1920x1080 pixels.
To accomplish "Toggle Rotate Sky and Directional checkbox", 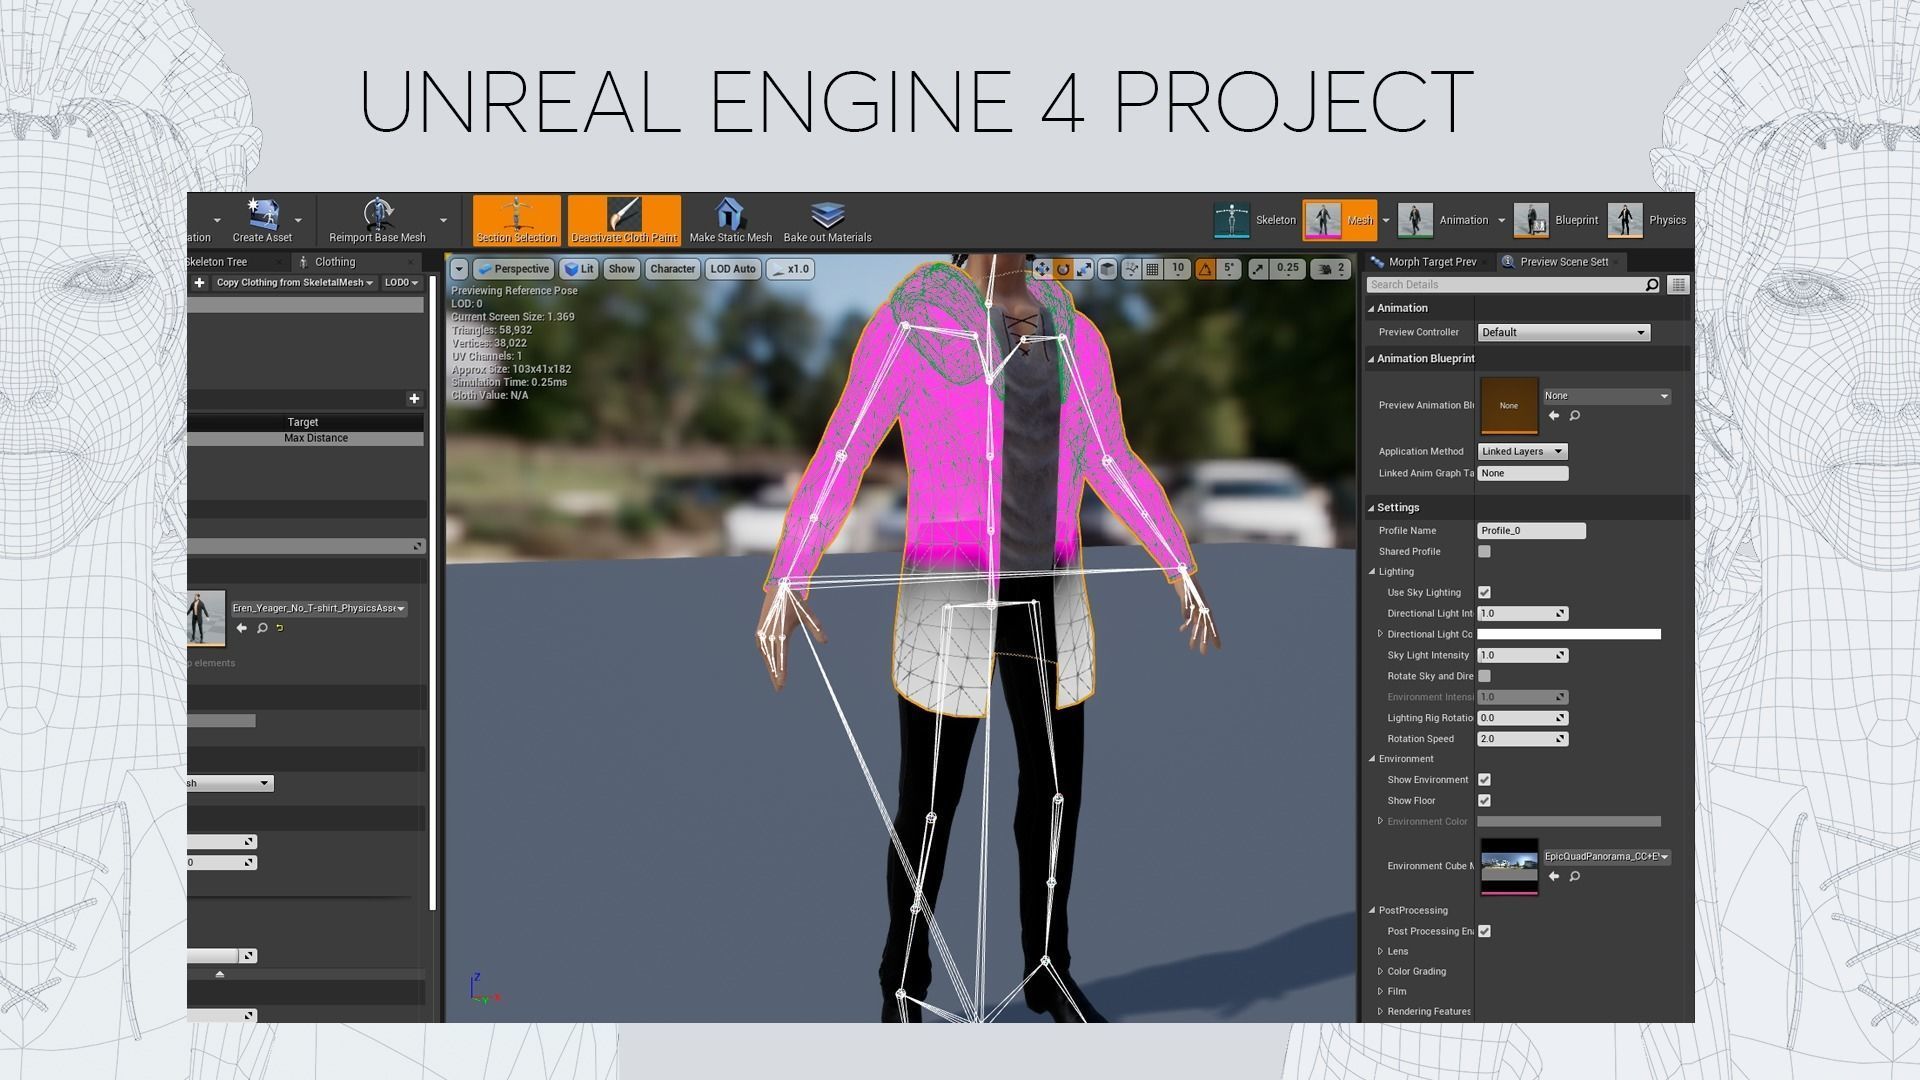I will [1485, 677].
